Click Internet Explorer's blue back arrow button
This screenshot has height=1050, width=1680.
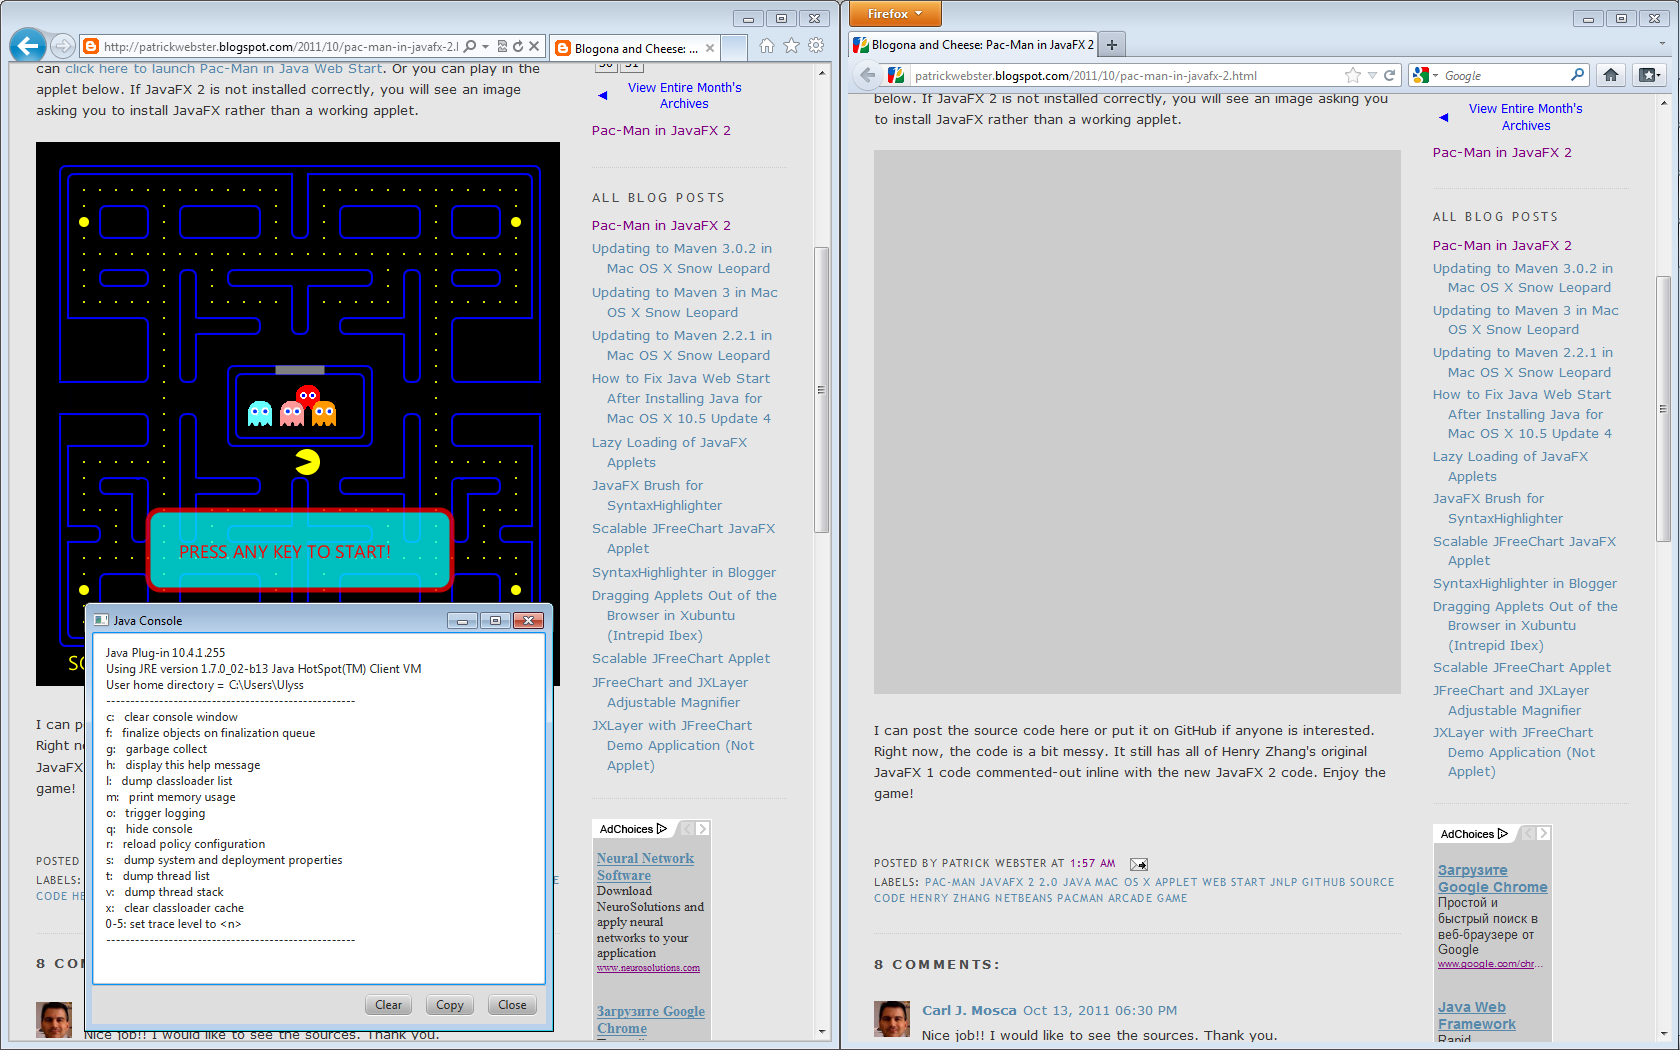(x=27, y=46)
